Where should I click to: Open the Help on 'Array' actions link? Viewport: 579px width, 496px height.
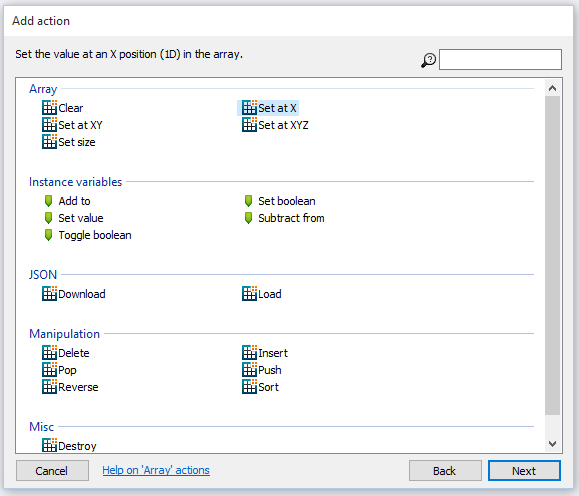coord(156,470)
